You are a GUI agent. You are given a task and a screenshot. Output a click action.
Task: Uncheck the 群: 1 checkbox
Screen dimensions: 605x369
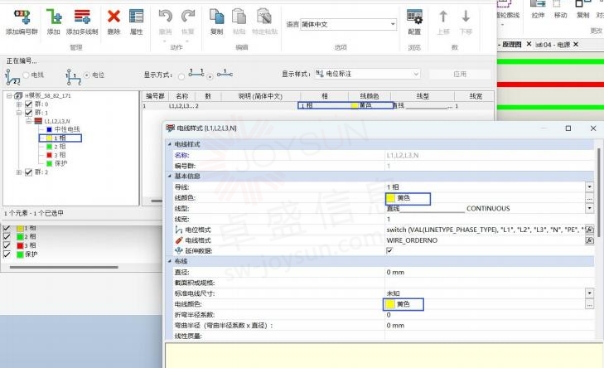29,112
